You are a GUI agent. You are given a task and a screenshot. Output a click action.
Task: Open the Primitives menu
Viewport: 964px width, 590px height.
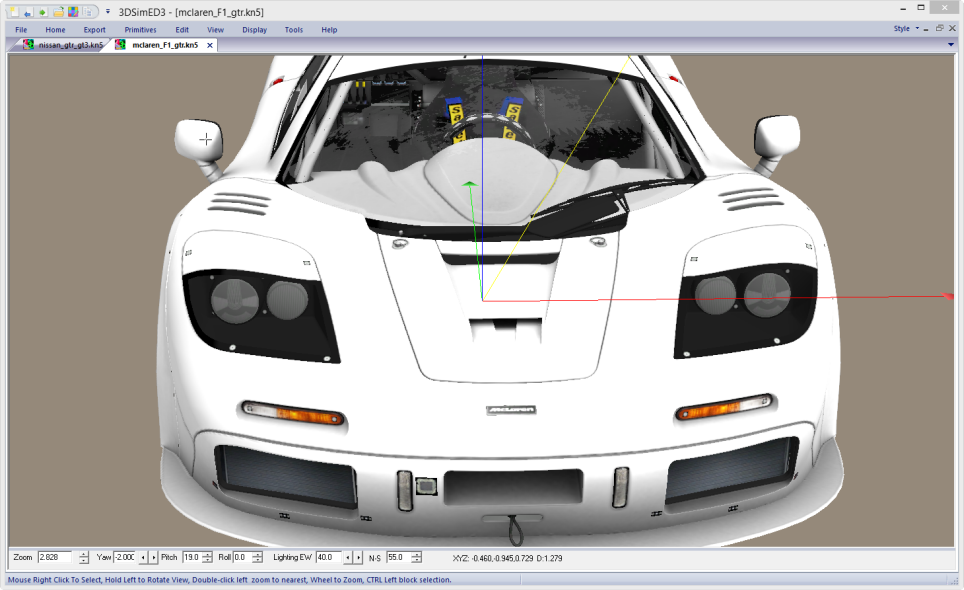click(x=140, y=30)
